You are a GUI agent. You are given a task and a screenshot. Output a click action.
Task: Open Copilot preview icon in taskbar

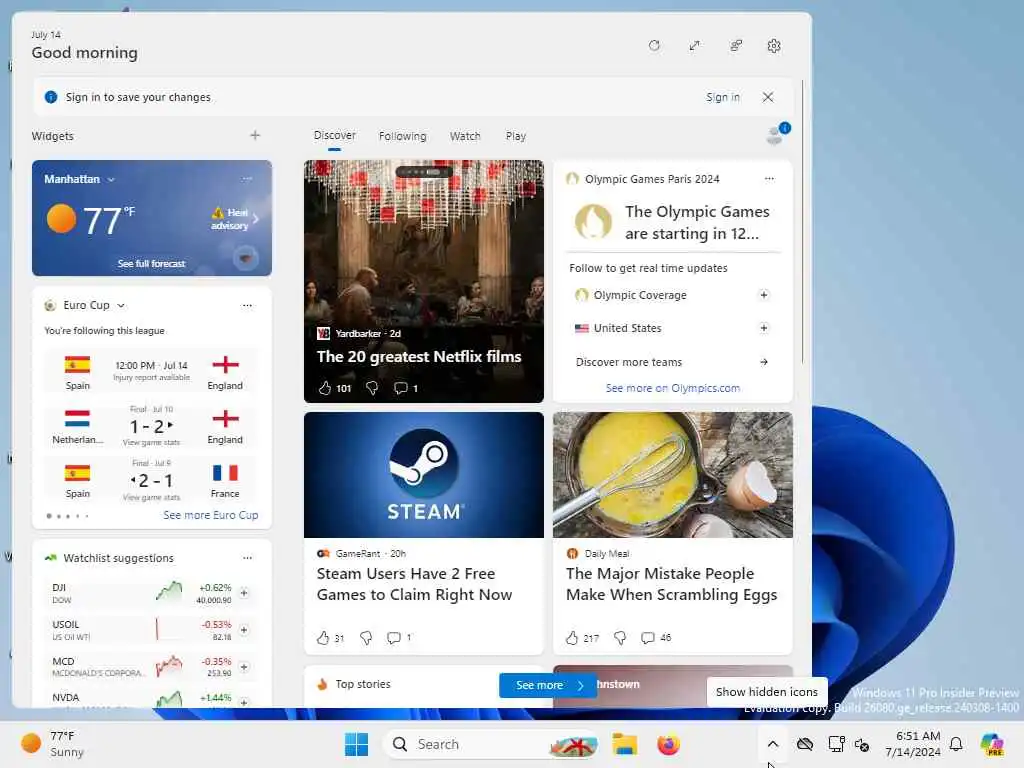tap(992, 744)
